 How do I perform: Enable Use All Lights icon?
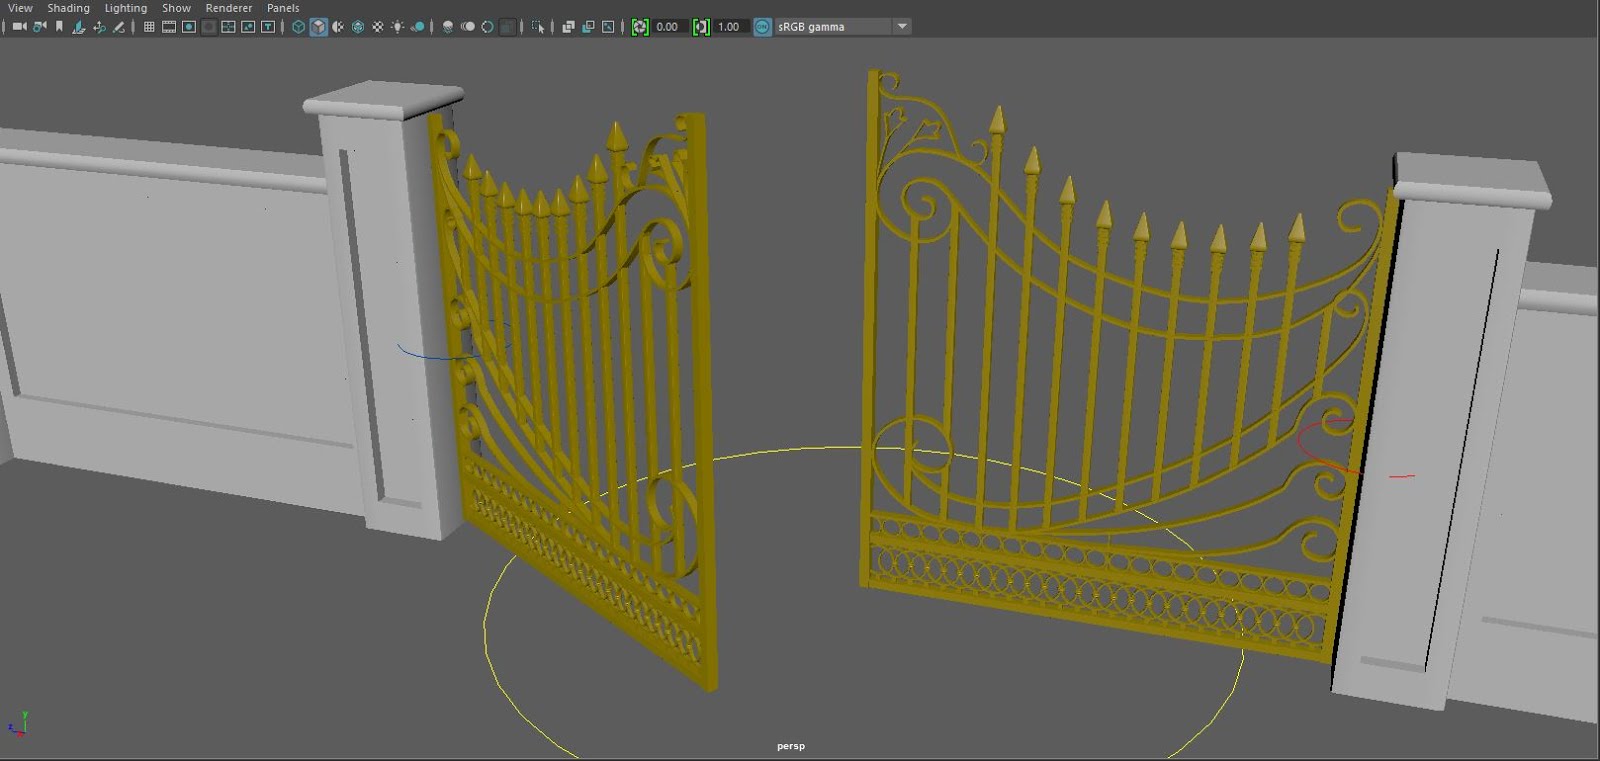click(398, 27)
